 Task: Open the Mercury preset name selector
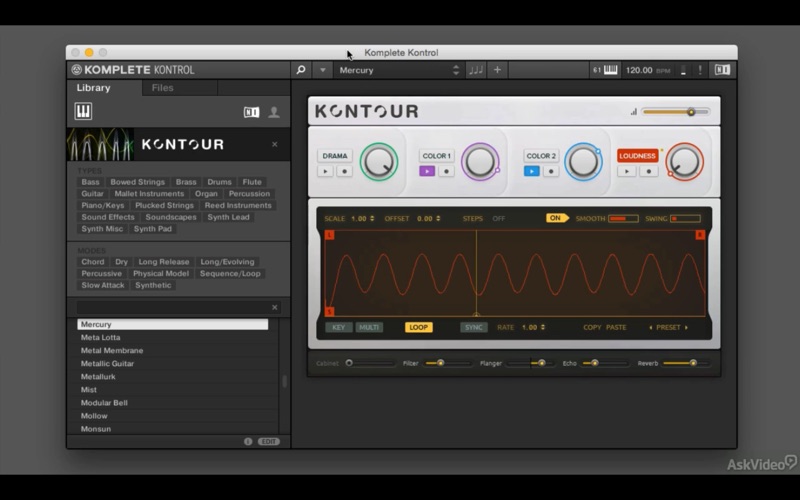pyautogui.click(x=399, y=70)
